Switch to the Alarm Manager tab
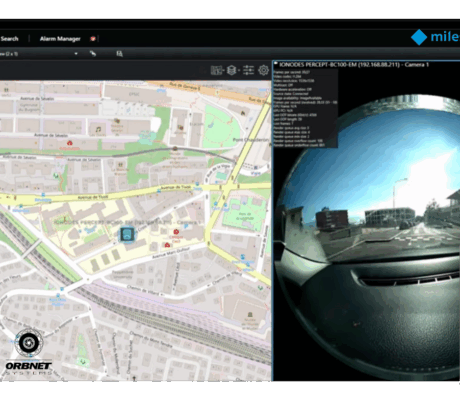The image size is (460, 400). pyautogui.click(x=60, y=39)
